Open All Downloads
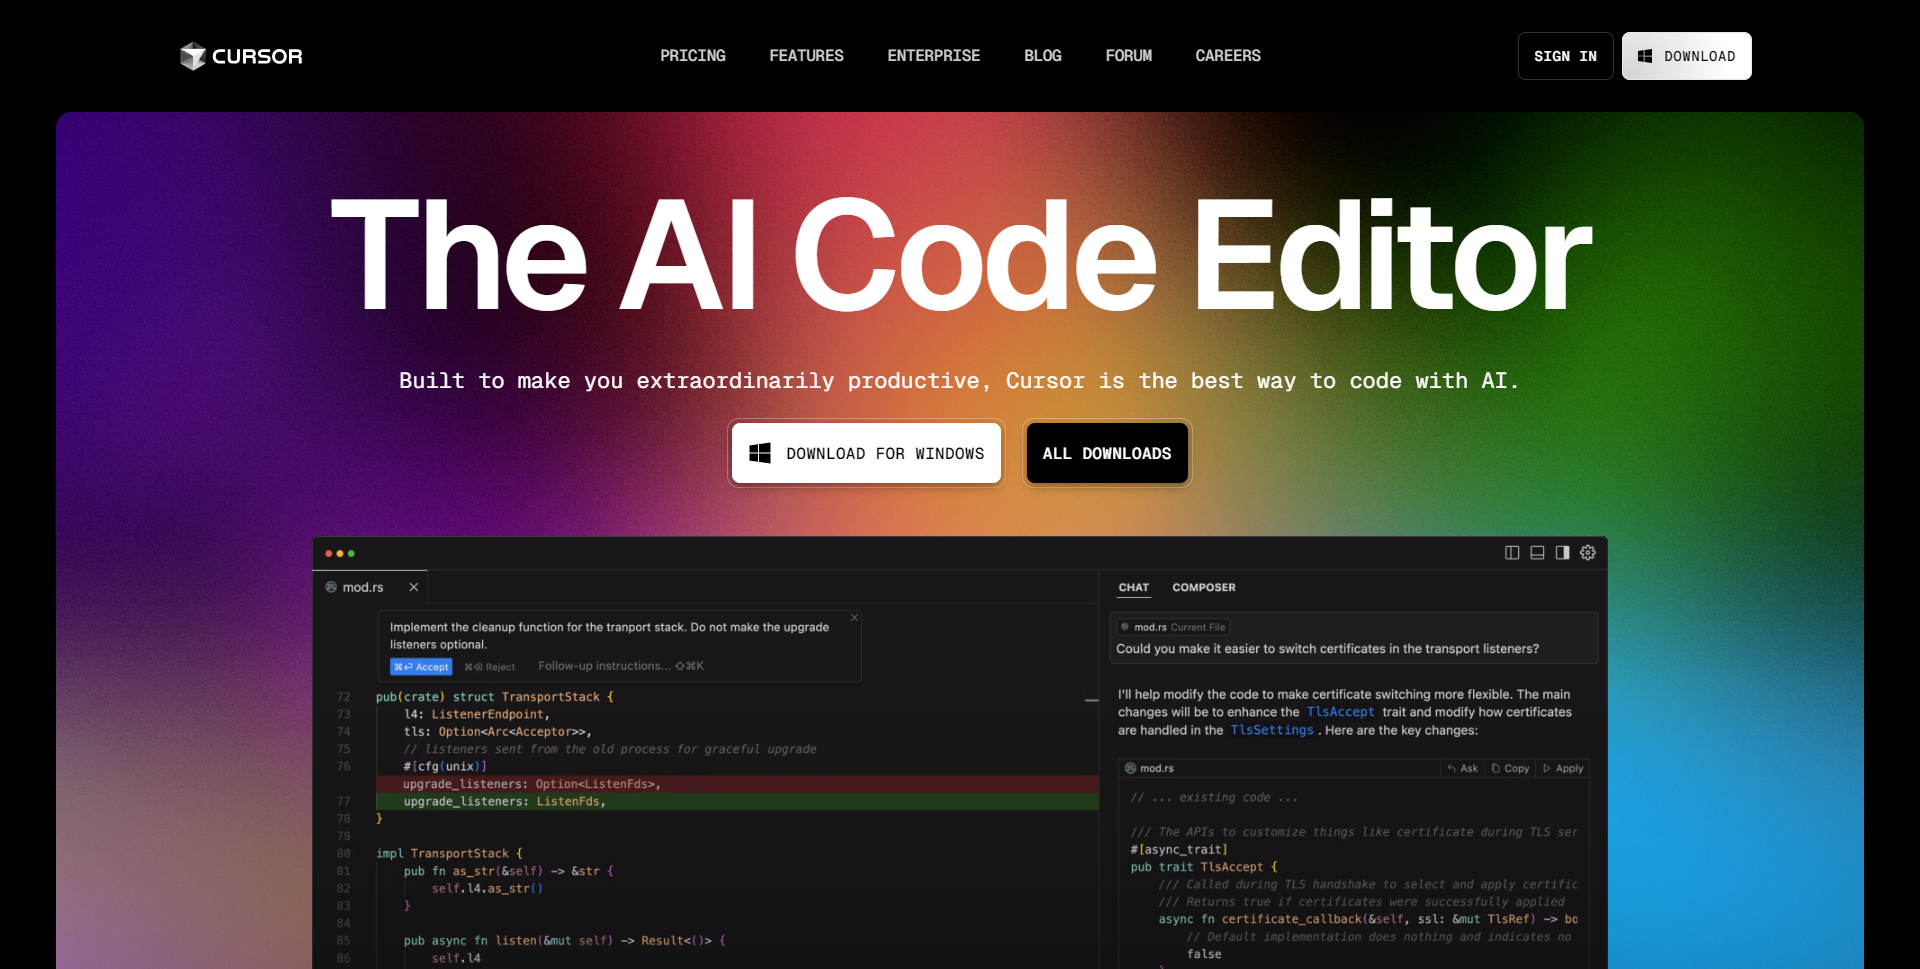The image size is (1920, 969). coord(1107,453)
